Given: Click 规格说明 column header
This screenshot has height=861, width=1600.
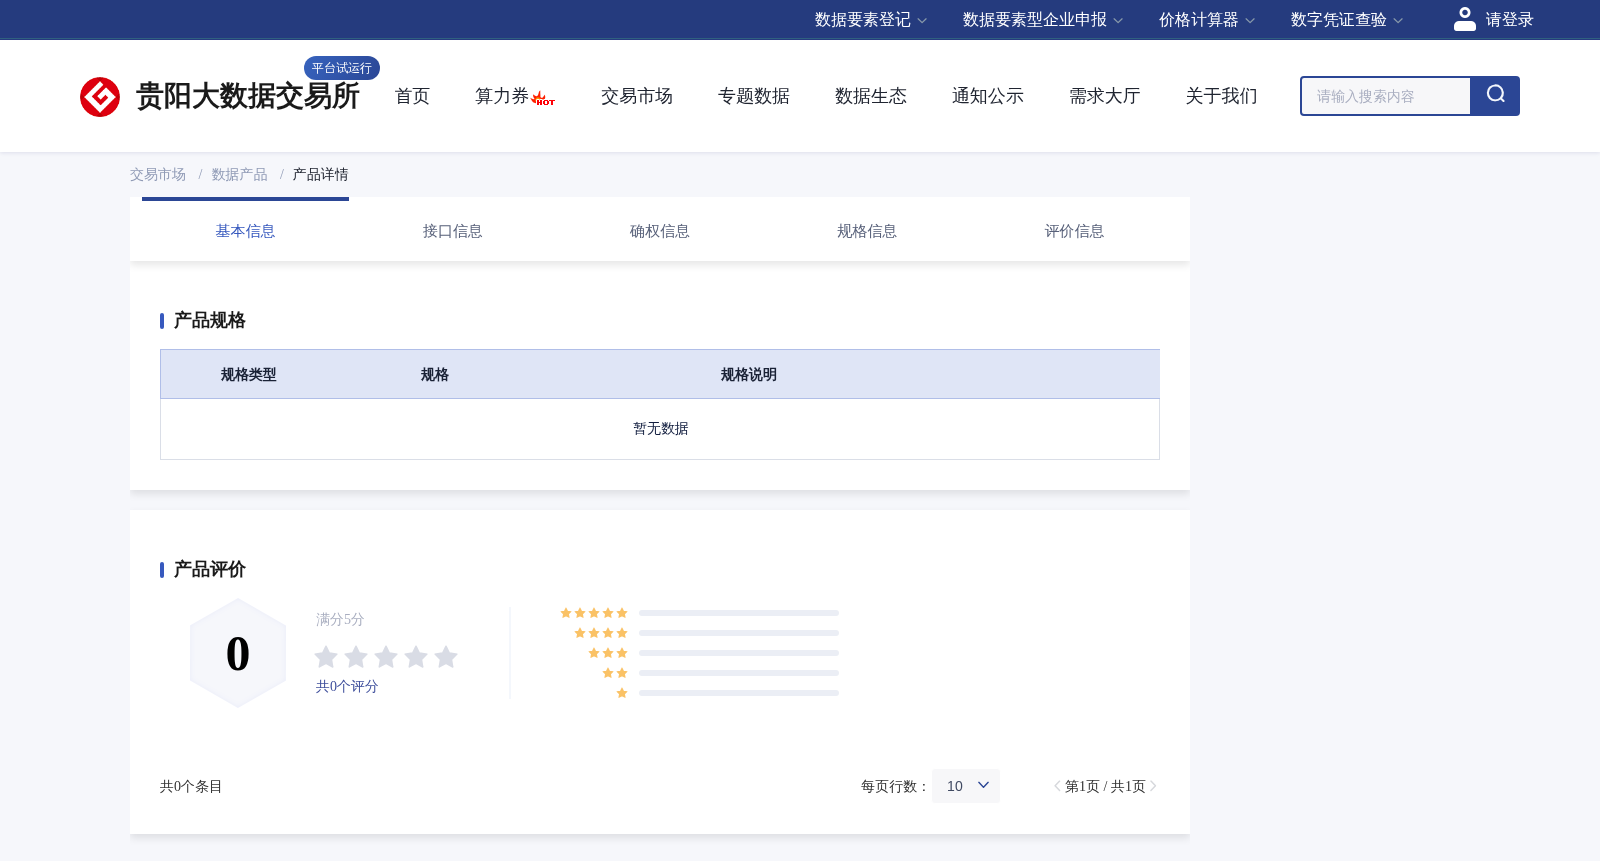Looking at the screenshot, I should click(748, 374).
